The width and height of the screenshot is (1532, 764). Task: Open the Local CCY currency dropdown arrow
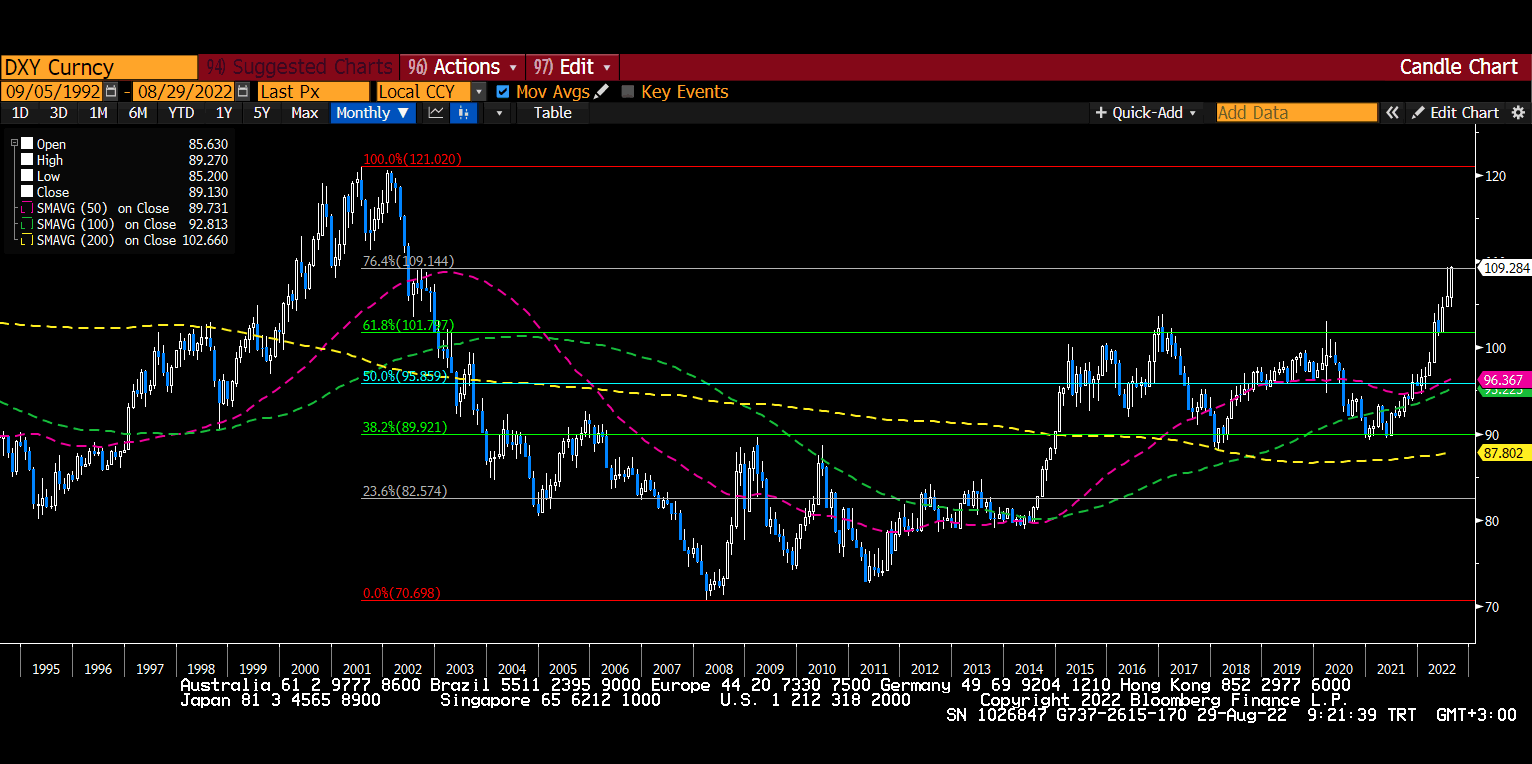(x=478, y=91)
